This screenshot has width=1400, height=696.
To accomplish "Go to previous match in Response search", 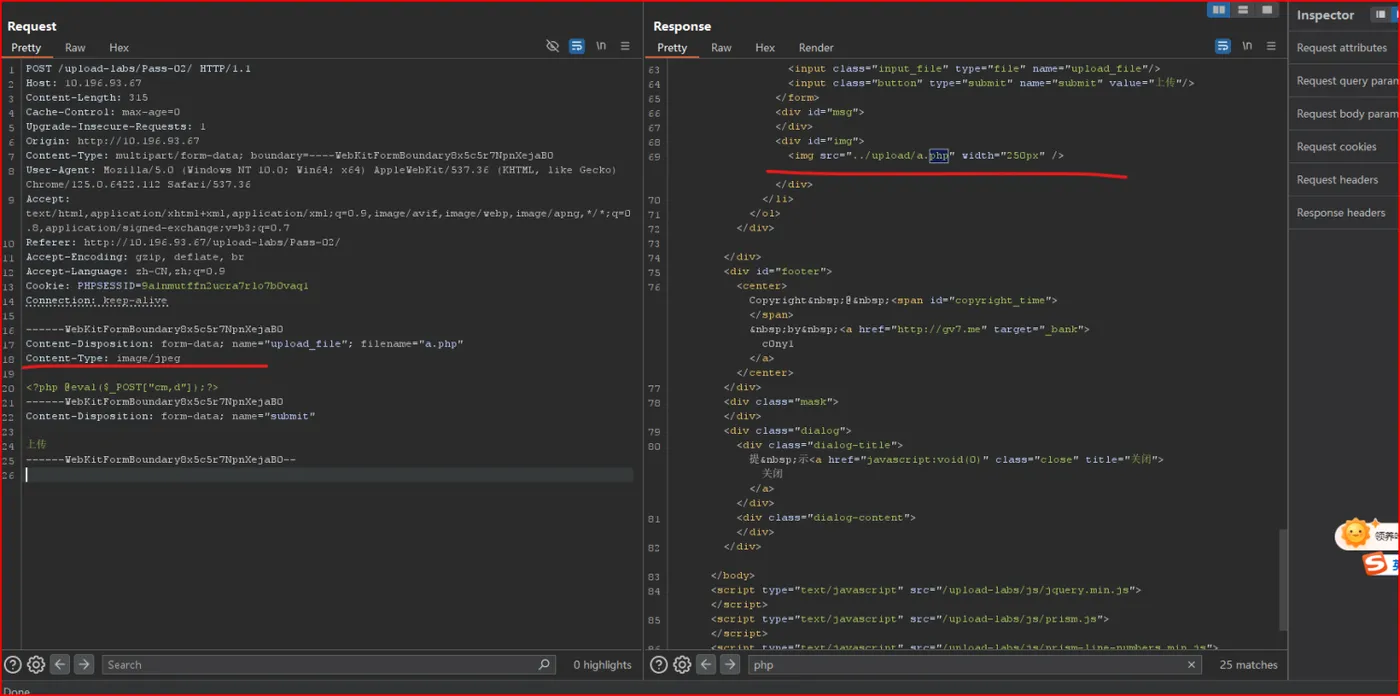I will point(706,664).
